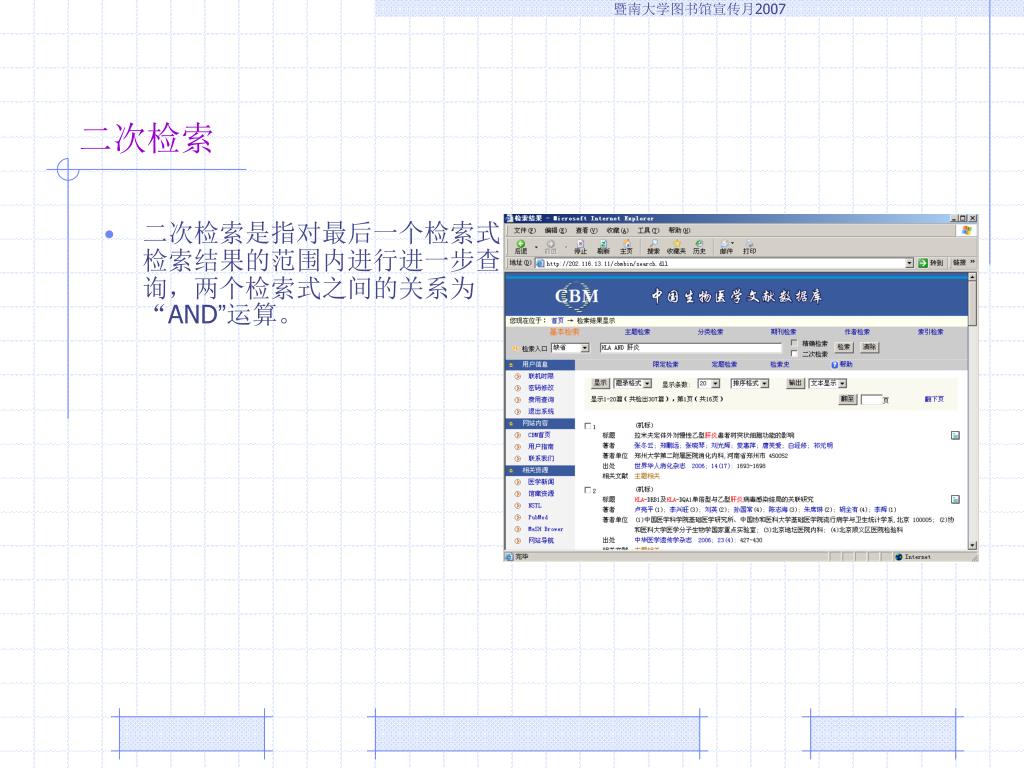This screenshot has width=1024, height=768.
Task: Click the Internet zone icon in status bar
Action: 899,557
